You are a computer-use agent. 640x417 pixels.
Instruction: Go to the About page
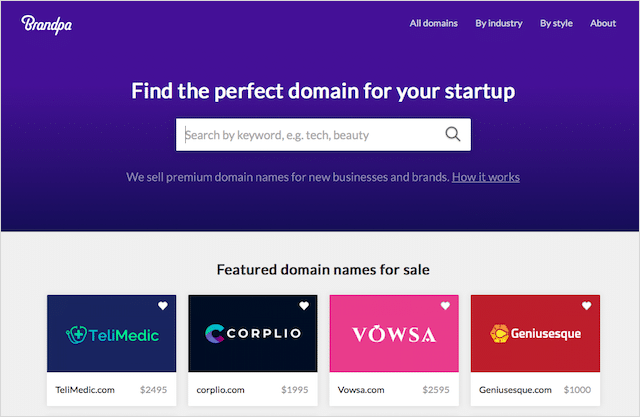(x=603, y=23)
